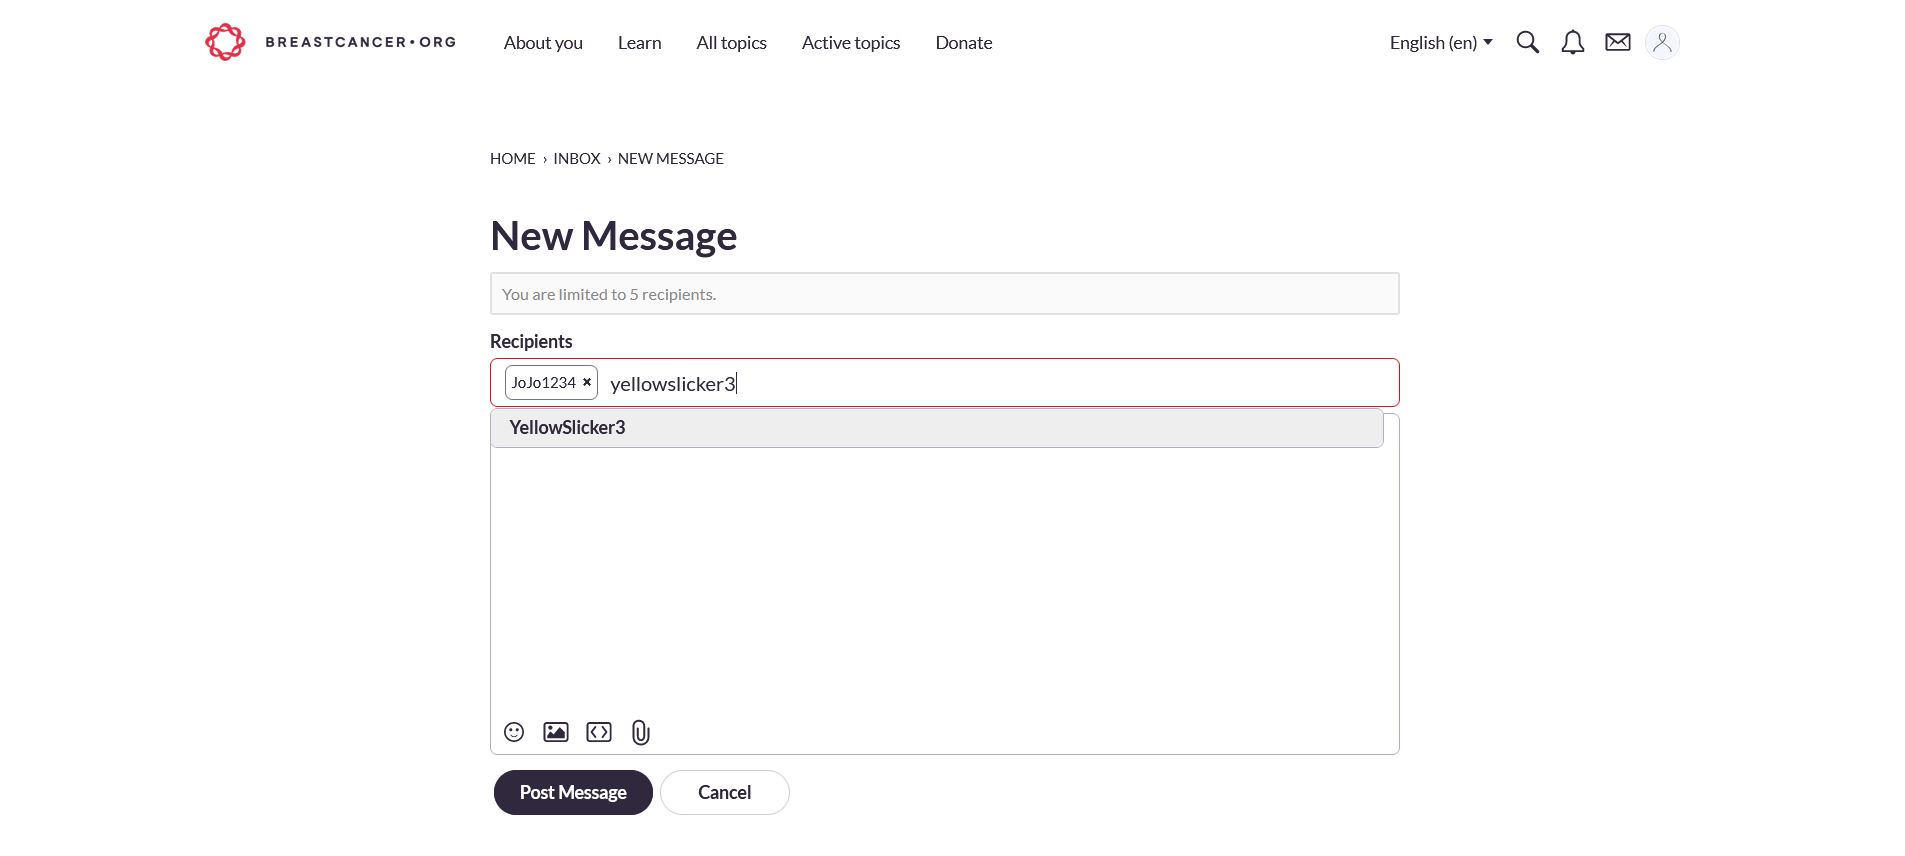Click the NEW MESSAGE breadcrumb
The width and height of the screenshot is (1905, 856).
coord(671,159)
